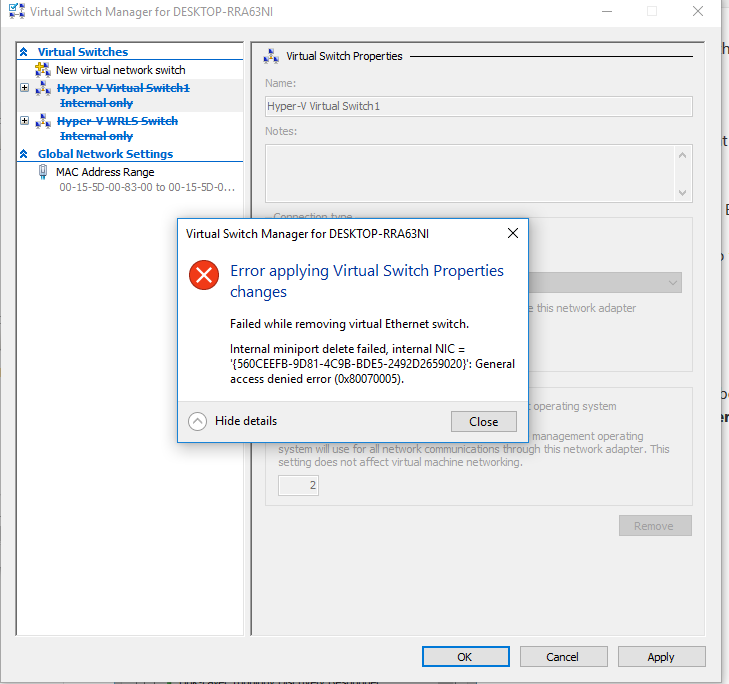Collapse the Virtual Switches section
This screenshot has height=684, width=729.
coord(24,52)
